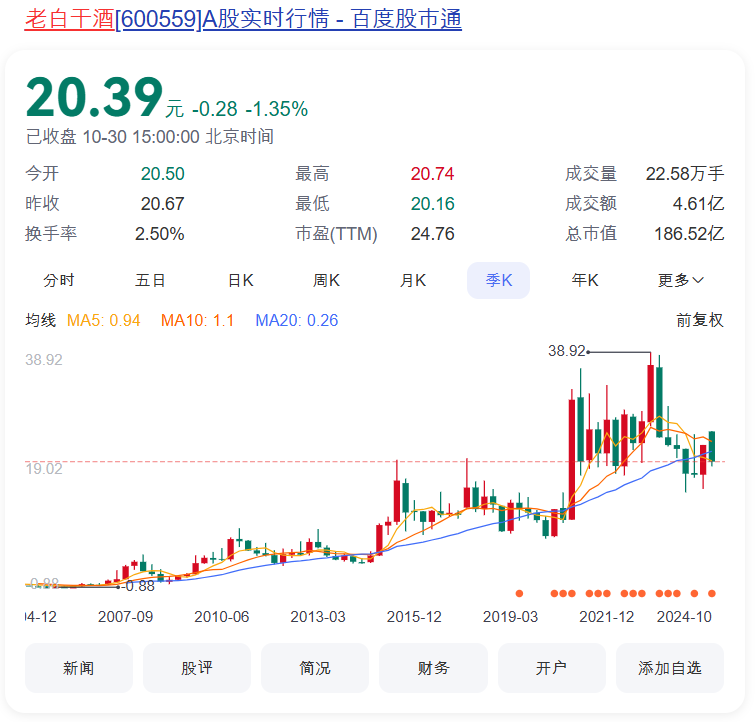The image size is (755, 722).
Task: Click the MA20: 0.26 indicator label
Action: click(297, 320)
